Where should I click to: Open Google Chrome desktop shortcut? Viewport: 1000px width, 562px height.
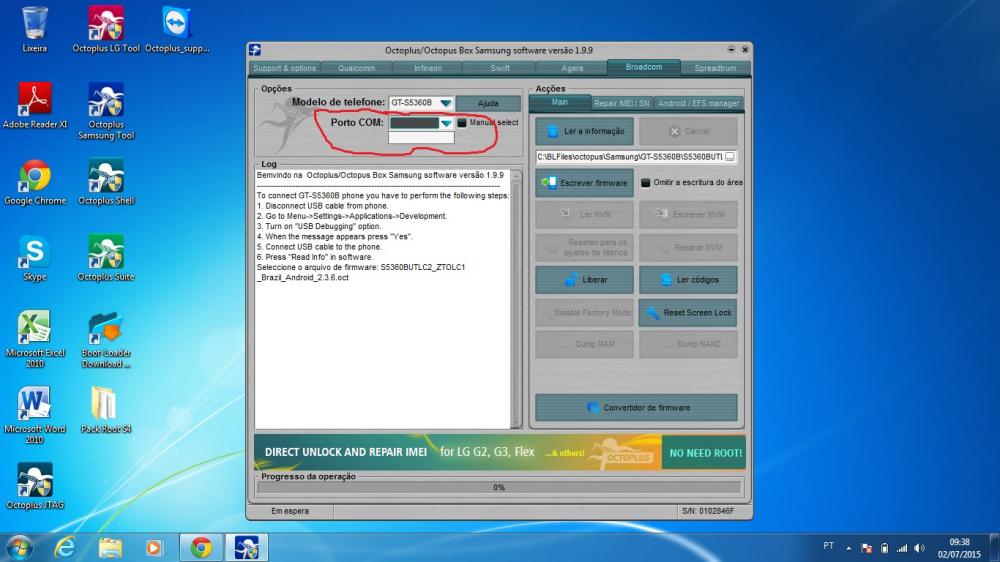pyautogui.click(x=34, y=182)
